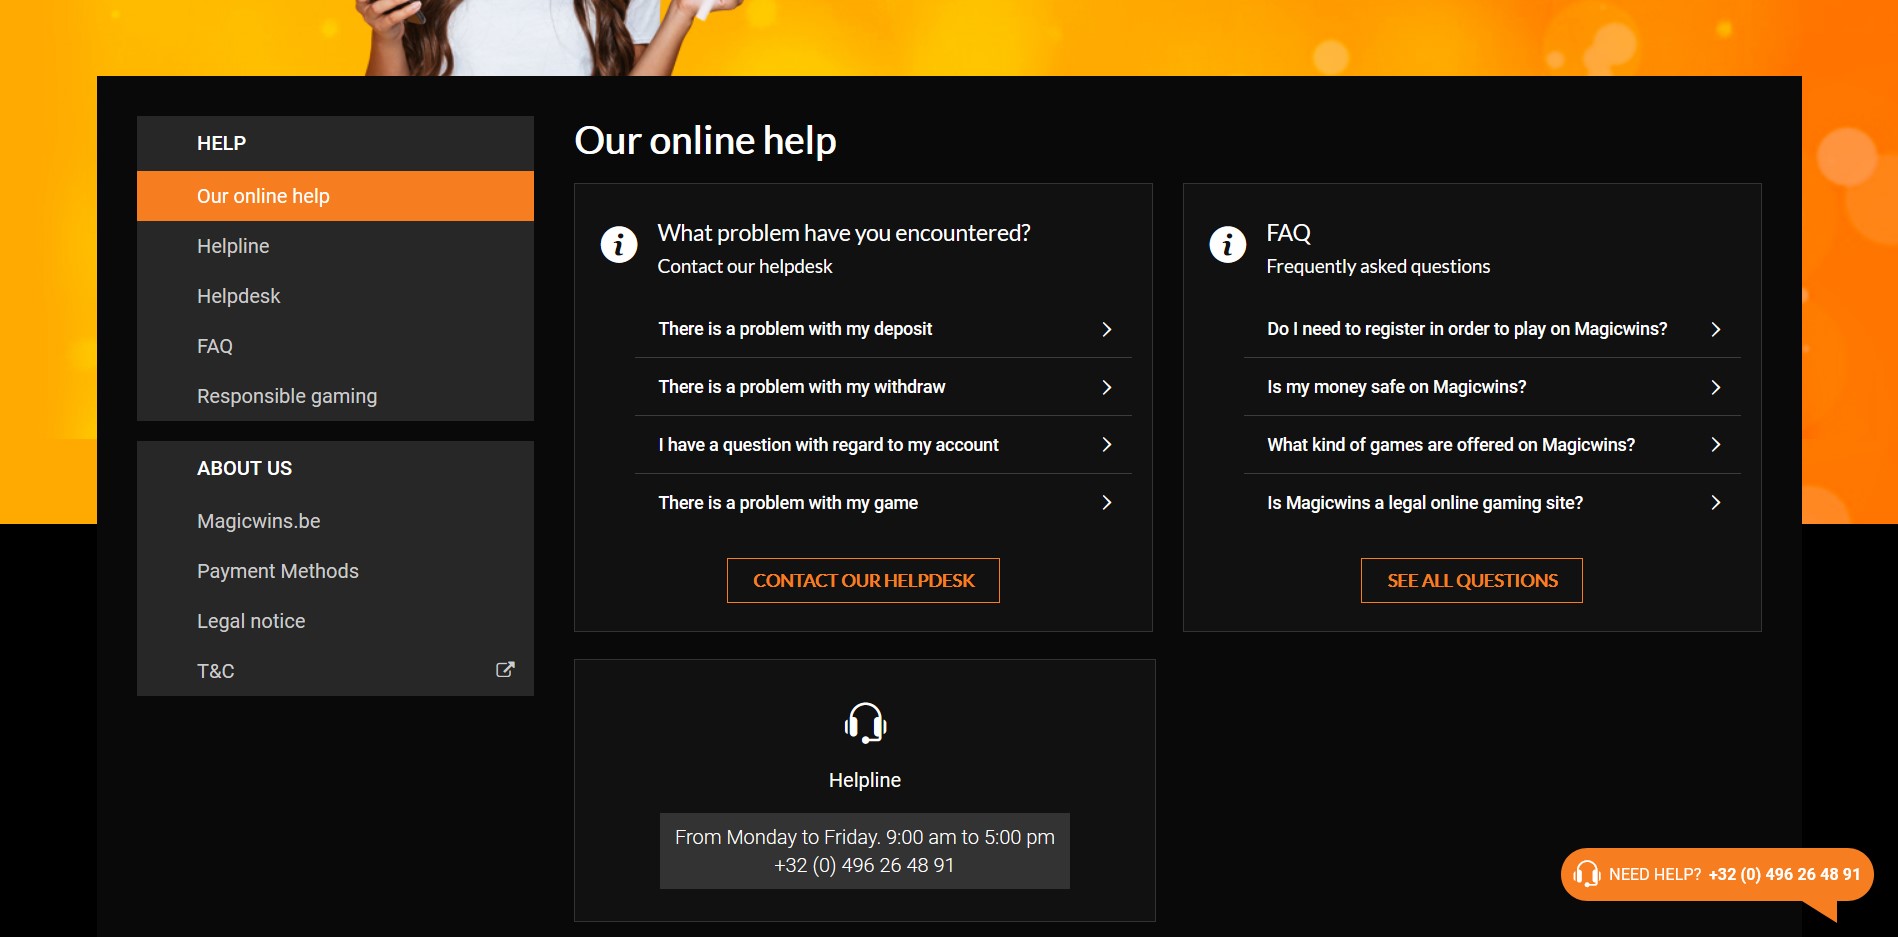Click the Helpline title in bottom card
This screenshot has height=937, width=1898.
[x=865, y=780]
